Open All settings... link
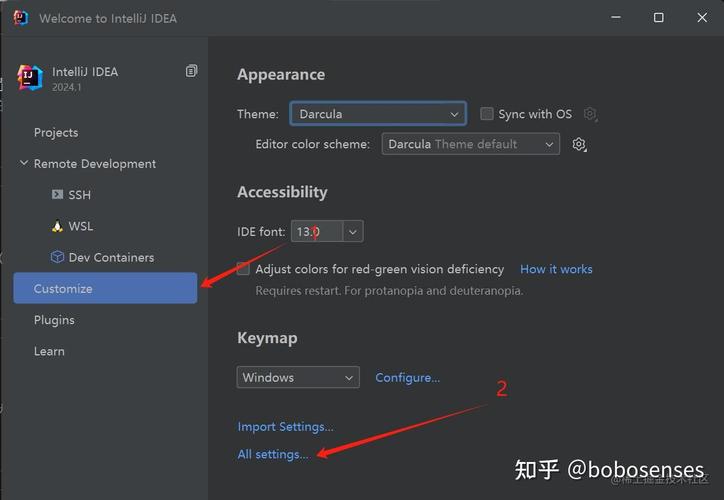724x500 pixels. [x=273, y=454]
